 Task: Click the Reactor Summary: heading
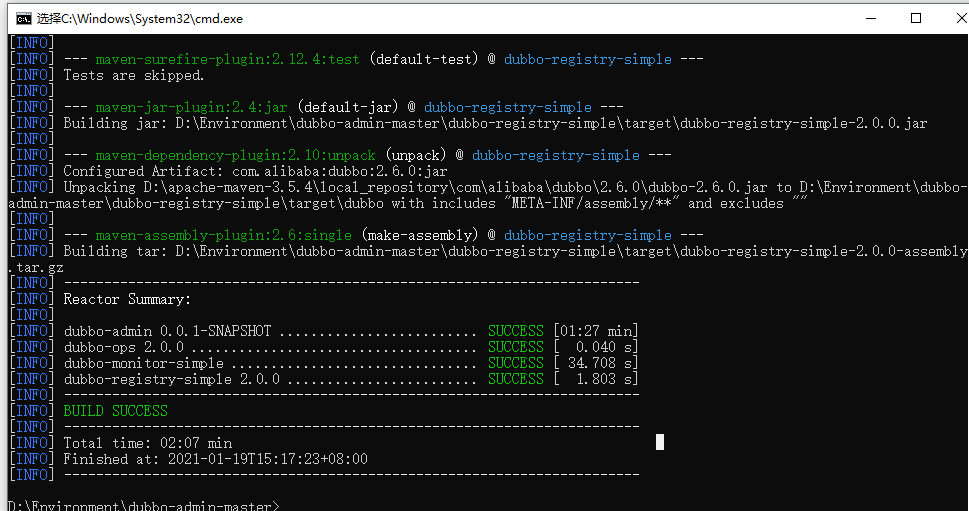(127, 300)
